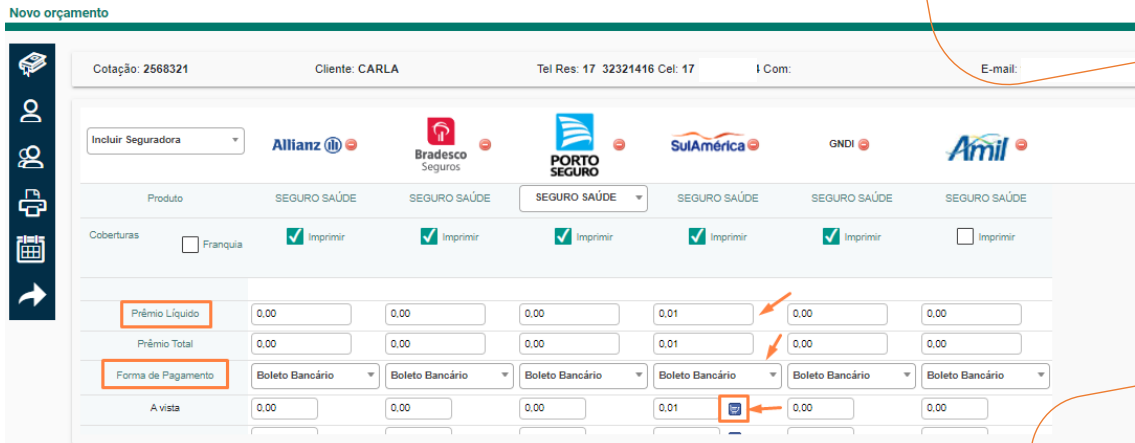The width and height of the screenshot is (1135, 443).
Task: Toggle the Franquia checkbox
Action: pyautogui.click(x=190, y=245)
